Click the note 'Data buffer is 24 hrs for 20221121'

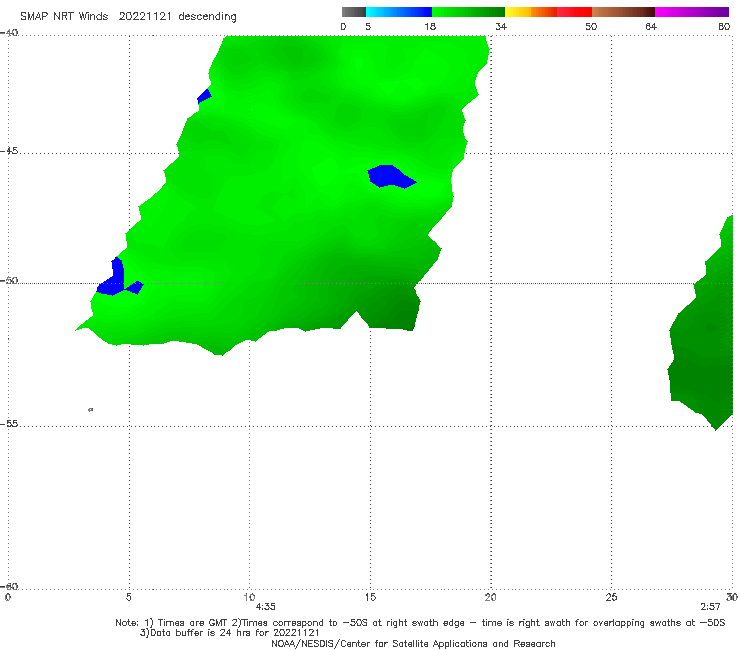point(230,633)
